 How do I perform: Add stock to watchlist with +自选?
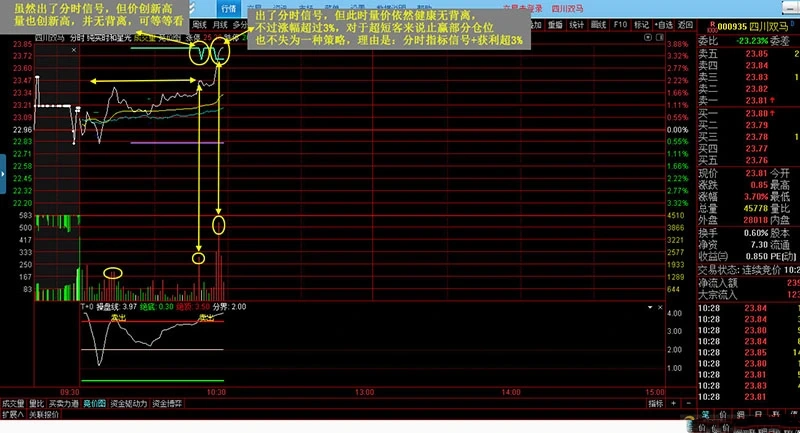pos(664,24)
